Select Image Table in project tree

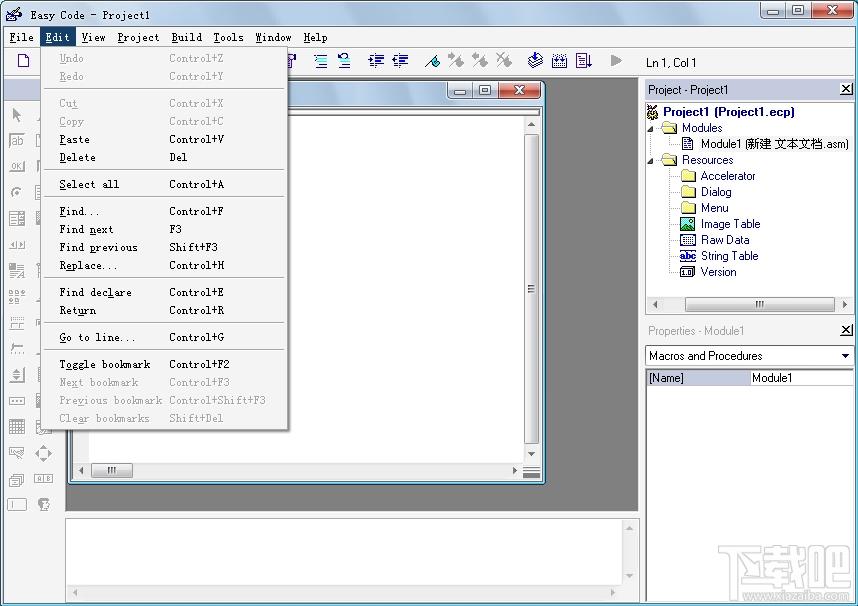pos(730,224)
